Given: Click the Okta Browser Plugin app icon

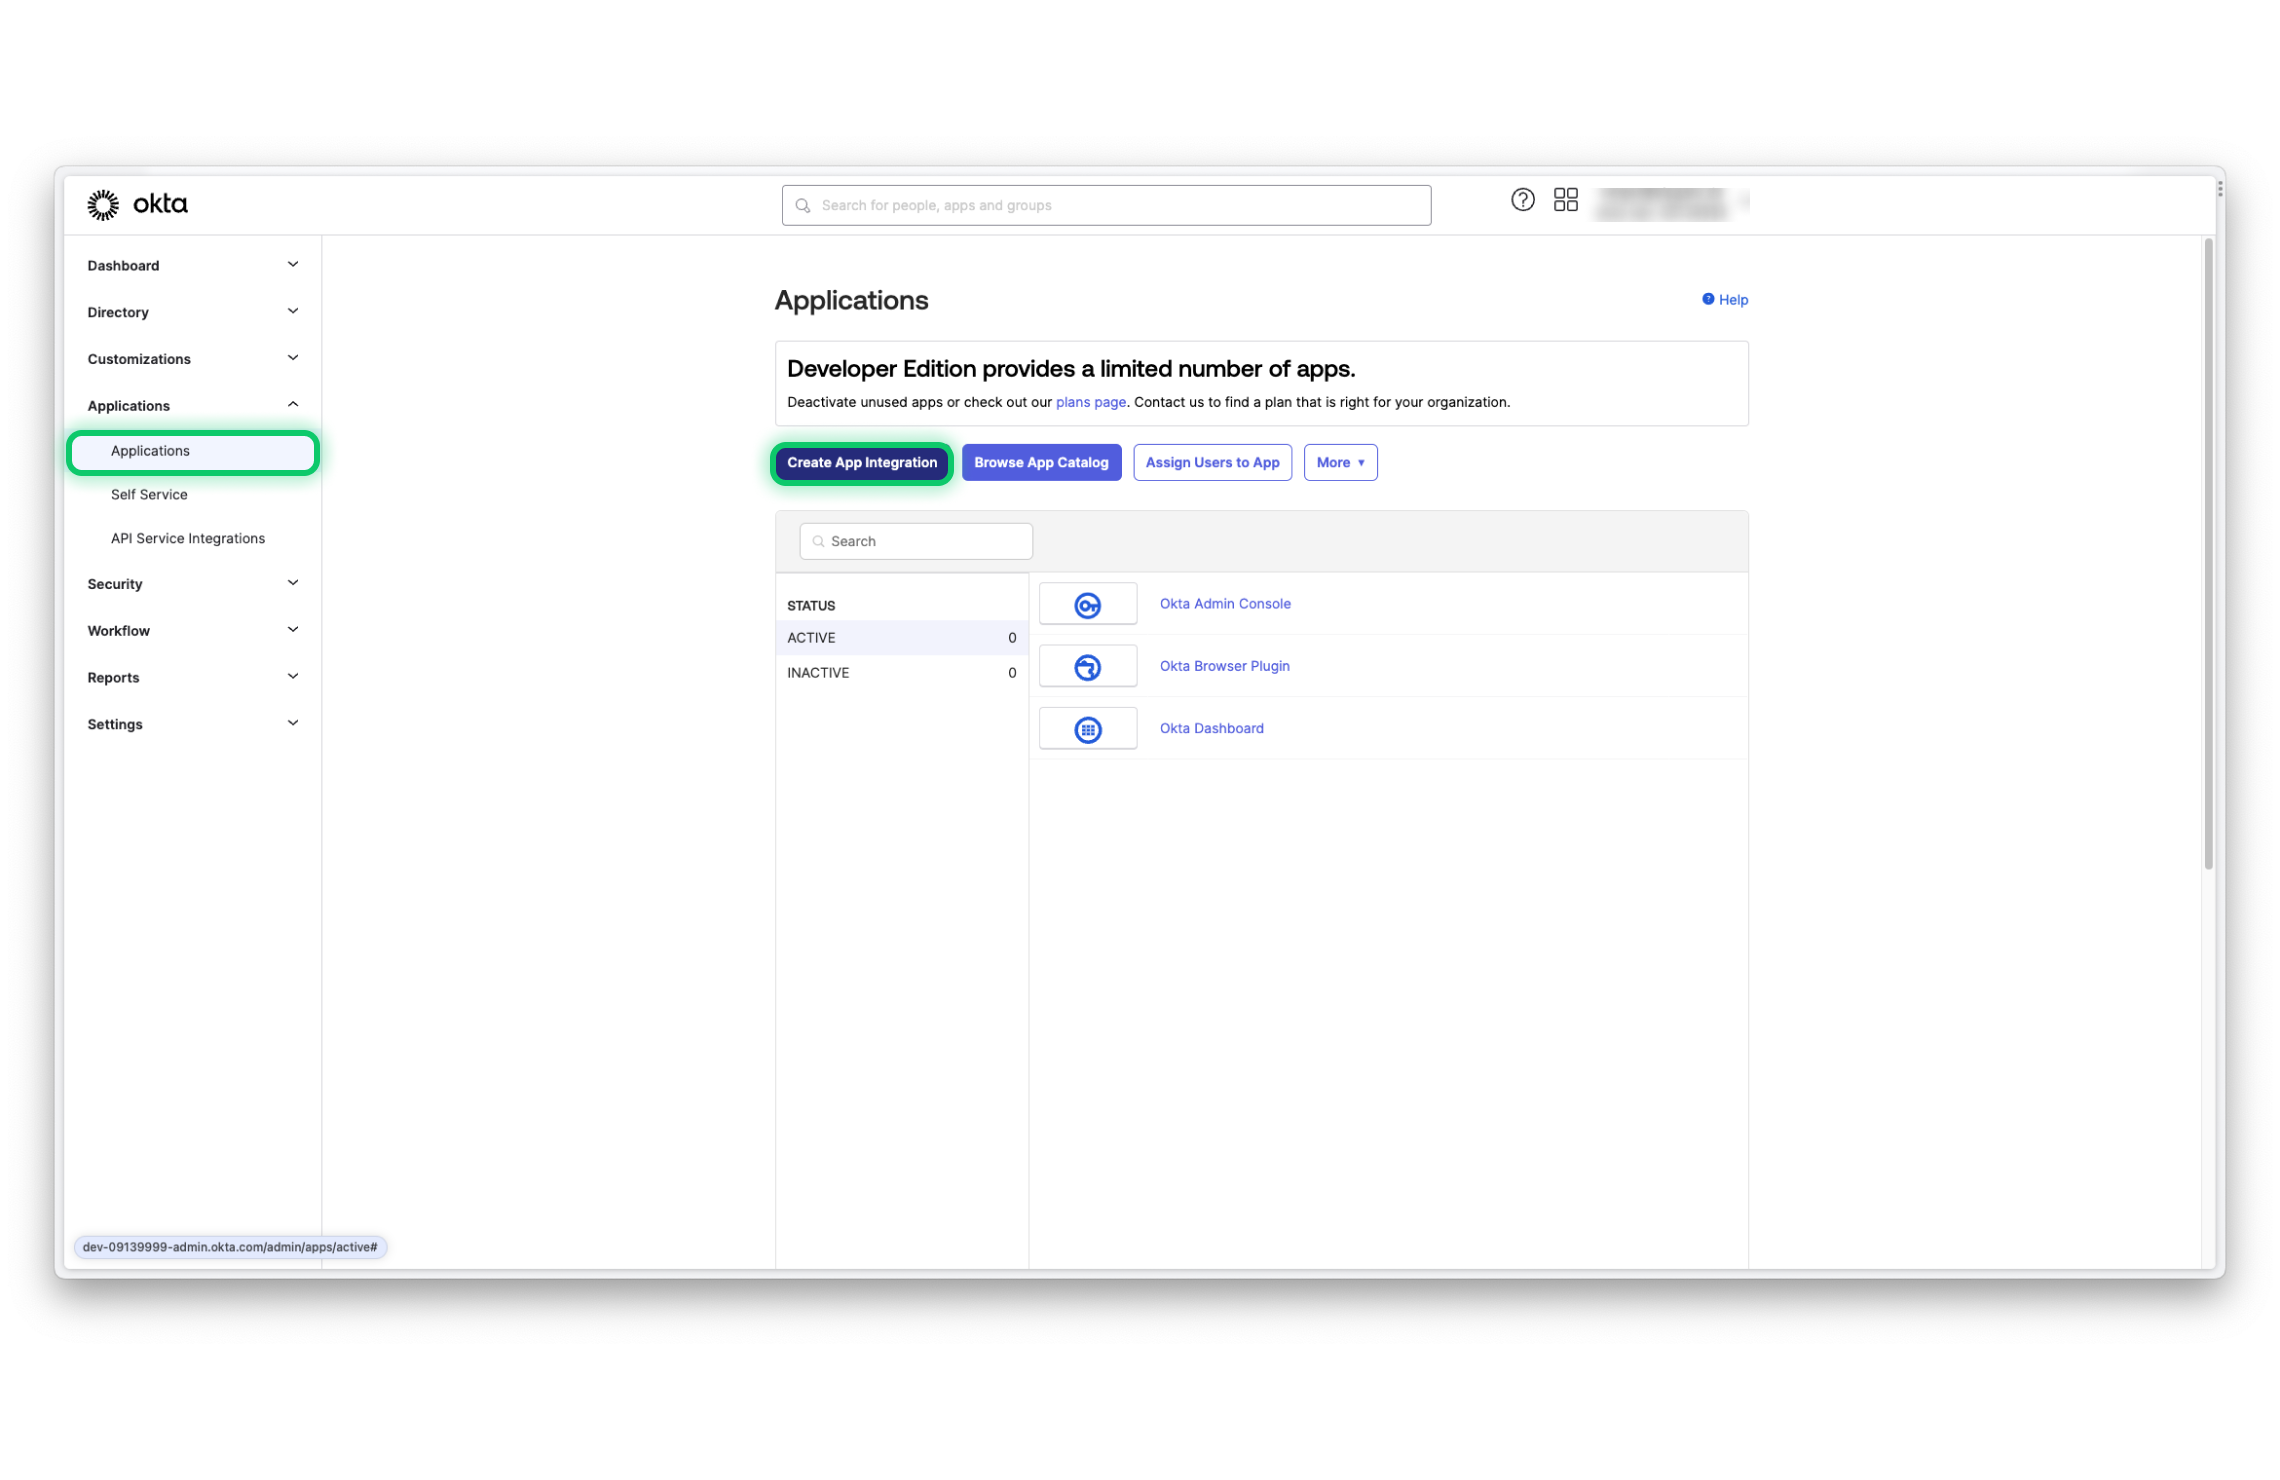Looking at the screenshot, I should [1087, 667].
